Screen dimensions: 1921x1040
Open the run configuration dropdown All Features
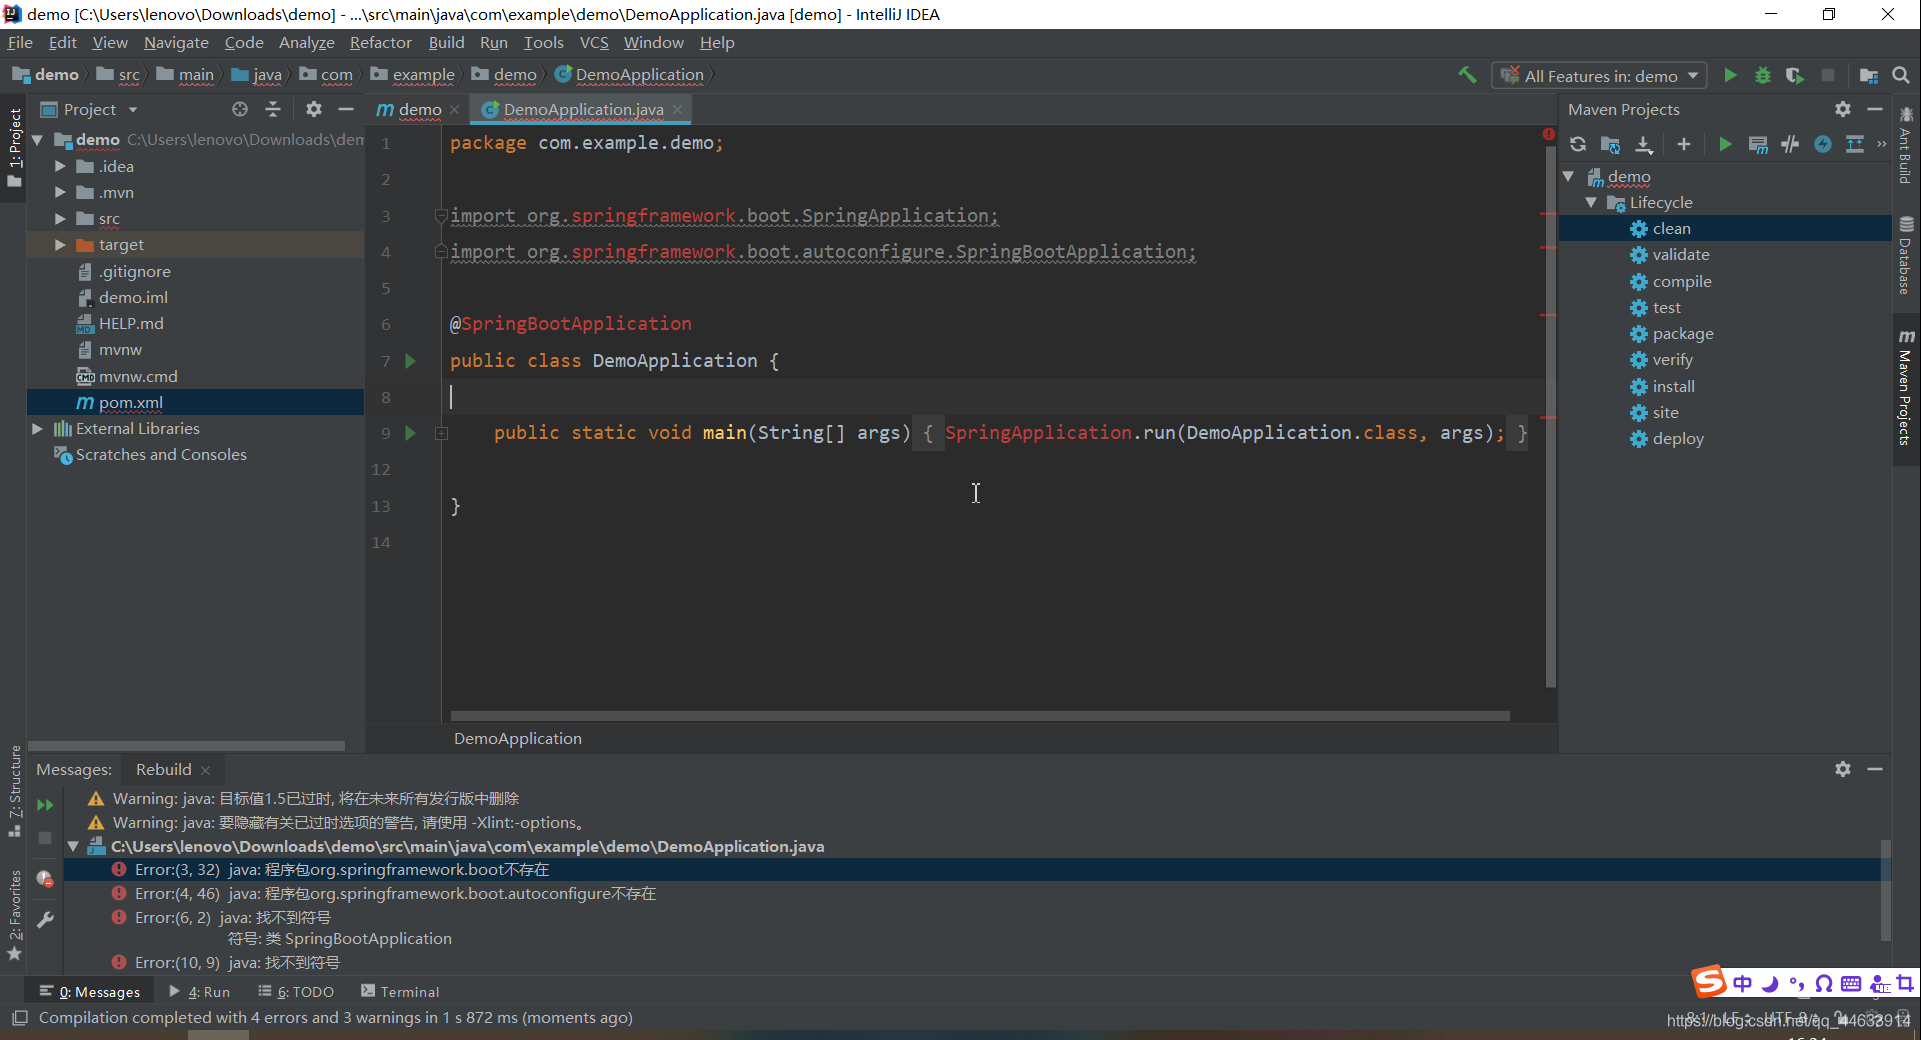coord(1599,76)
